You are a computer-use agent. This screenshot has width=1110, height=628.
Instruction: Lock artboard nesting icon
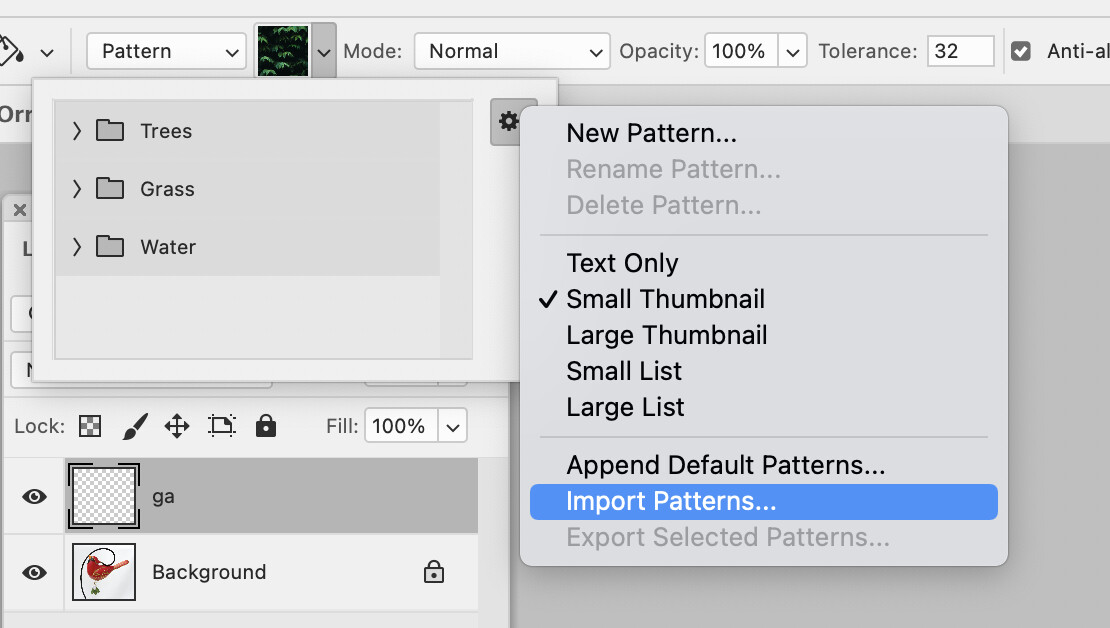pyautogui.click(x=222, y=426)
